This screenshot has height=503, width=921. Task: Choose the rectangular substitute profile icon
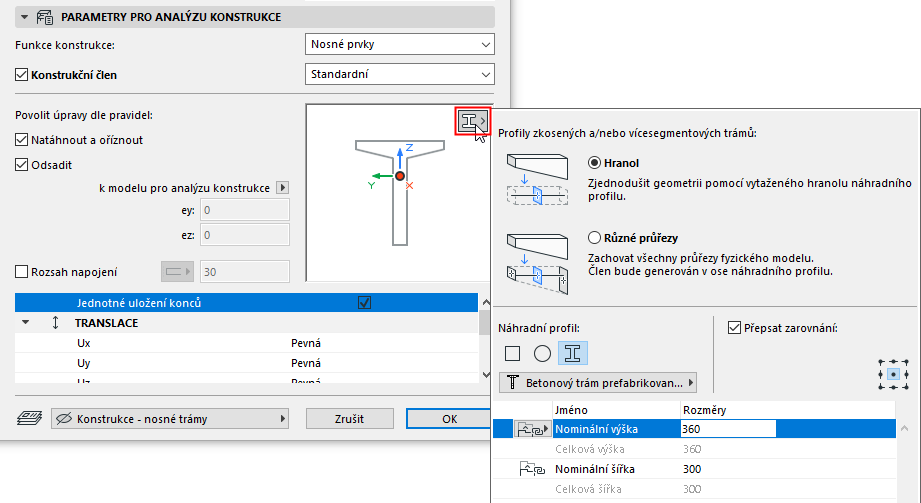point(513,353)
